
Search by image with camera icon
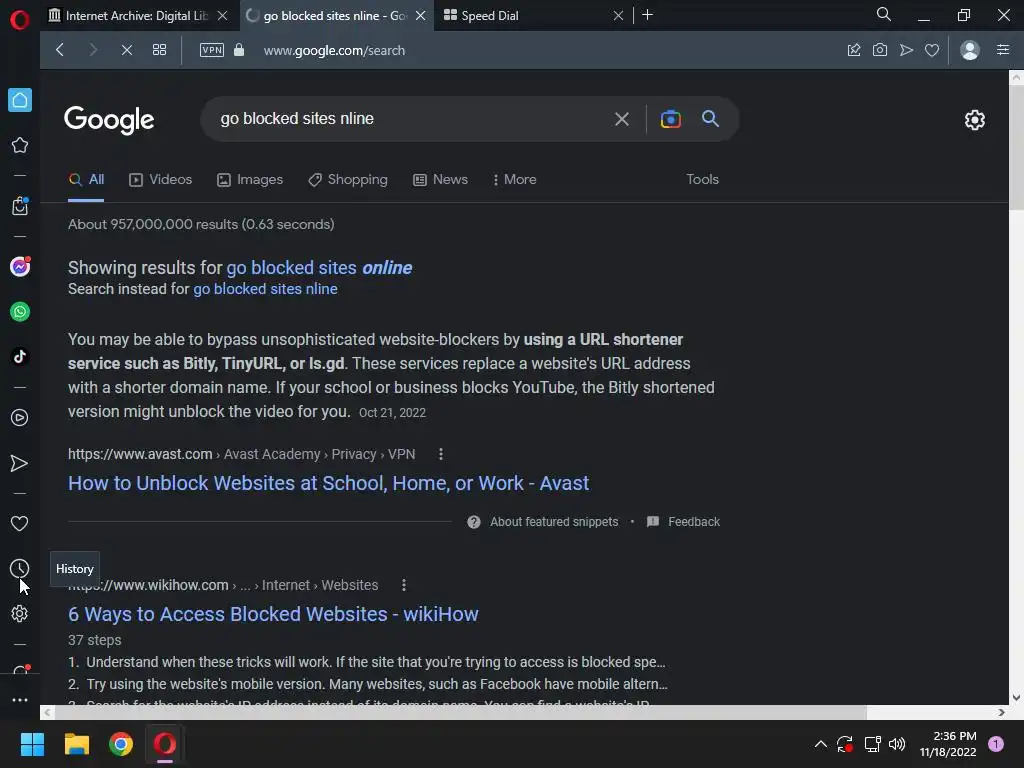pos(670,119)
